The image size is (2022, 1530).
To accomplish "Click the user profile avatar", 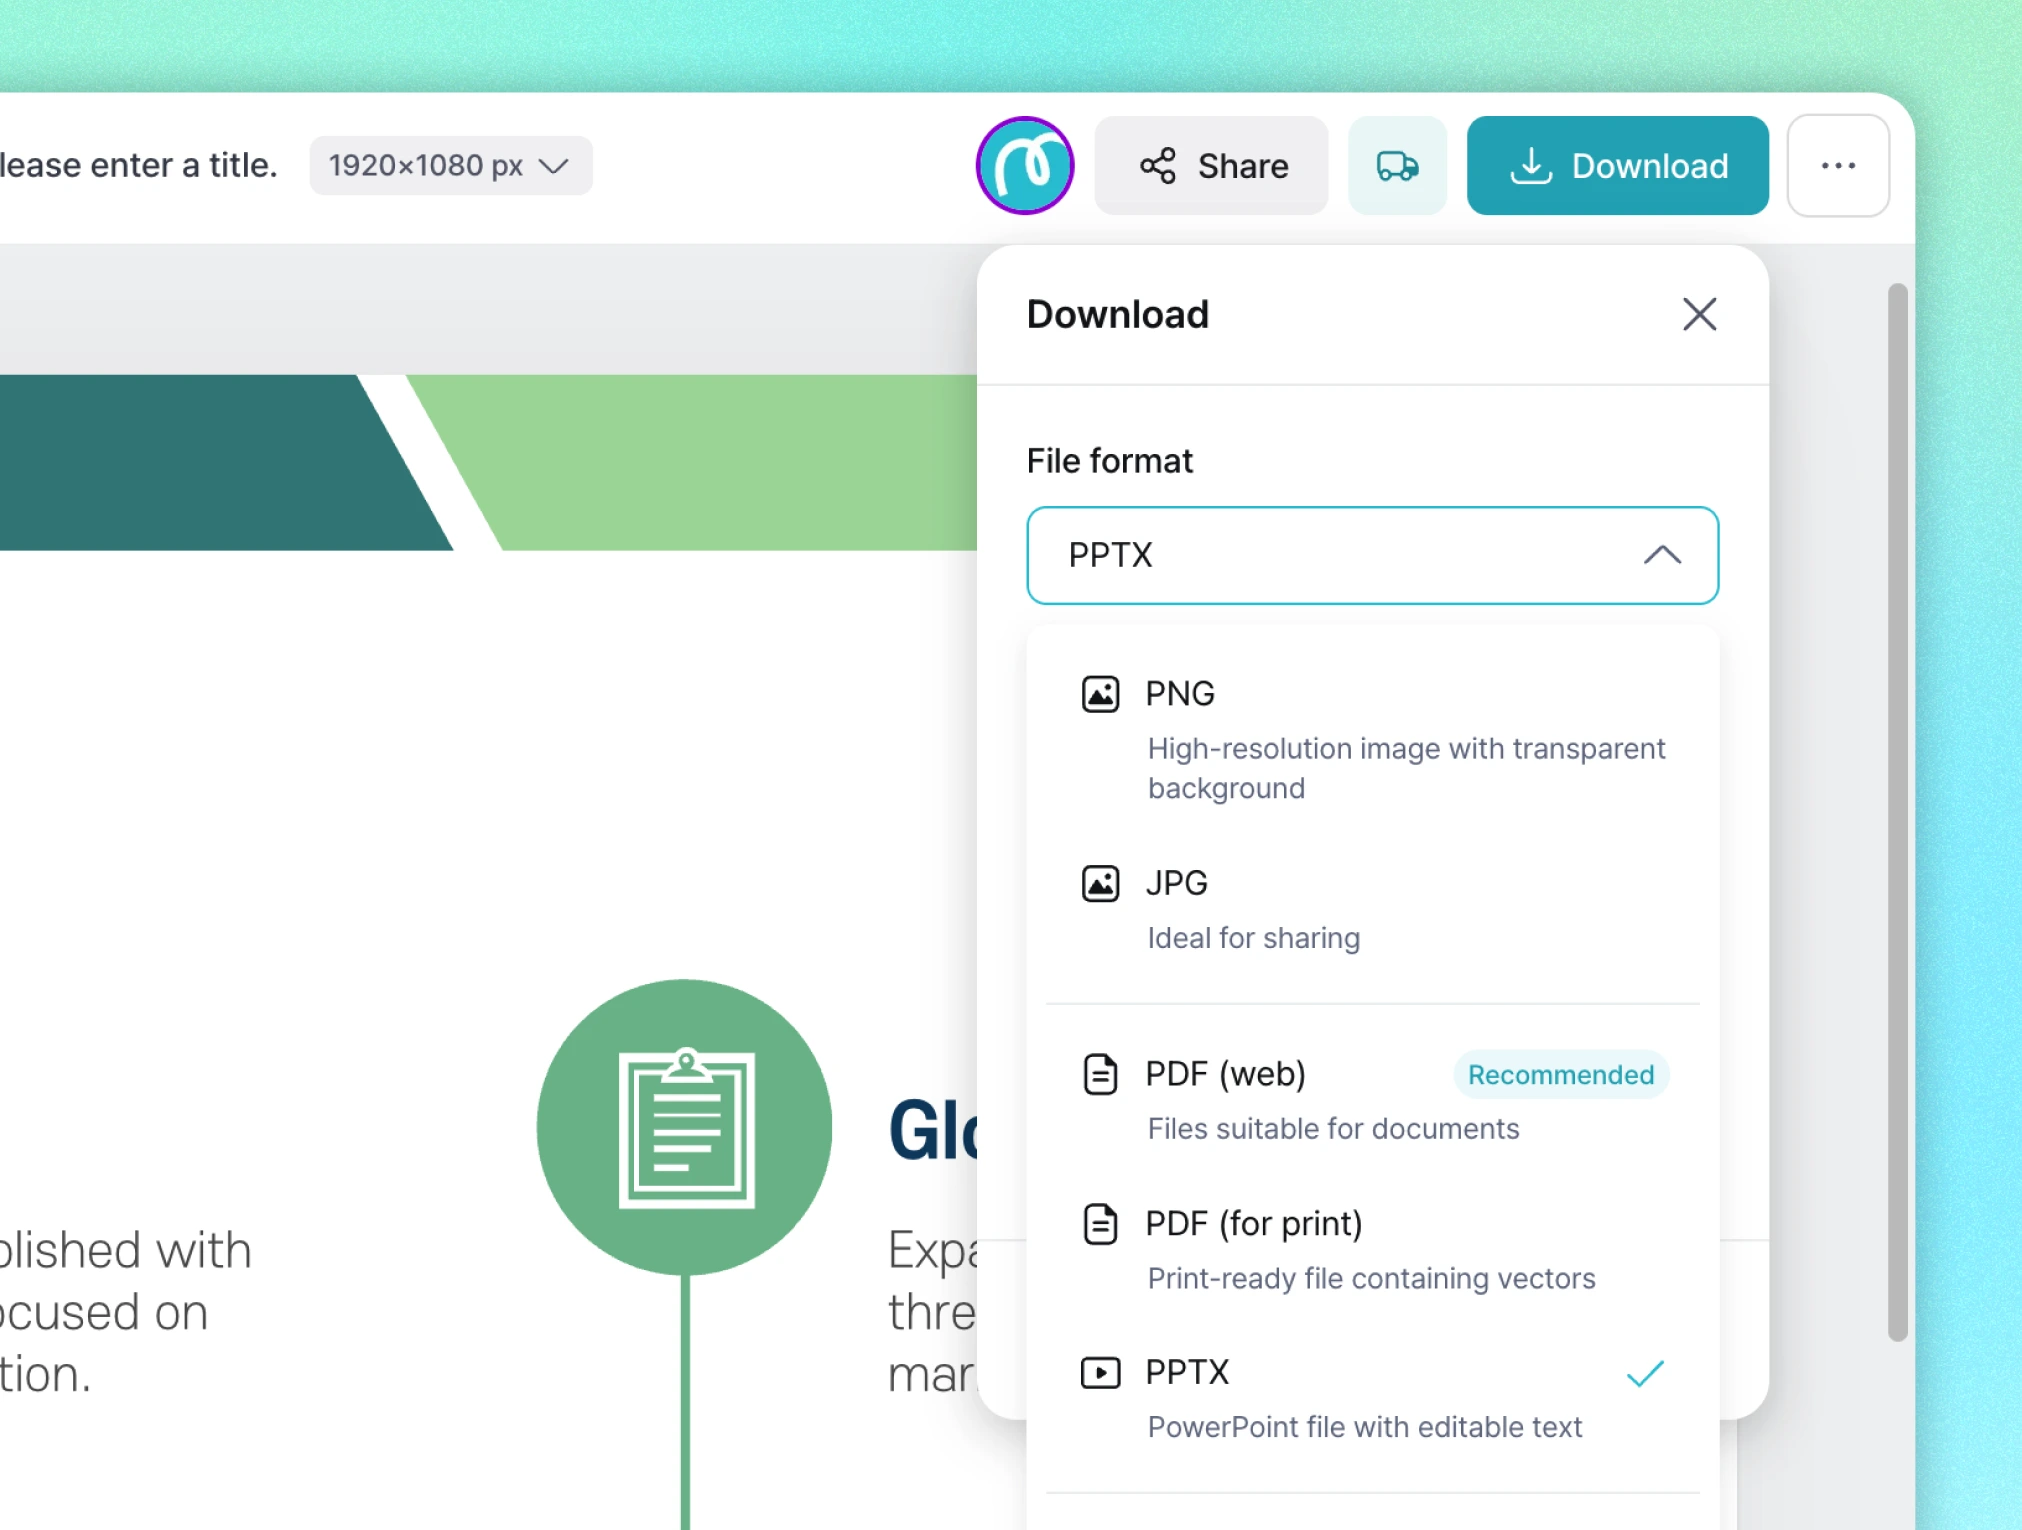I will point(1024,166).
